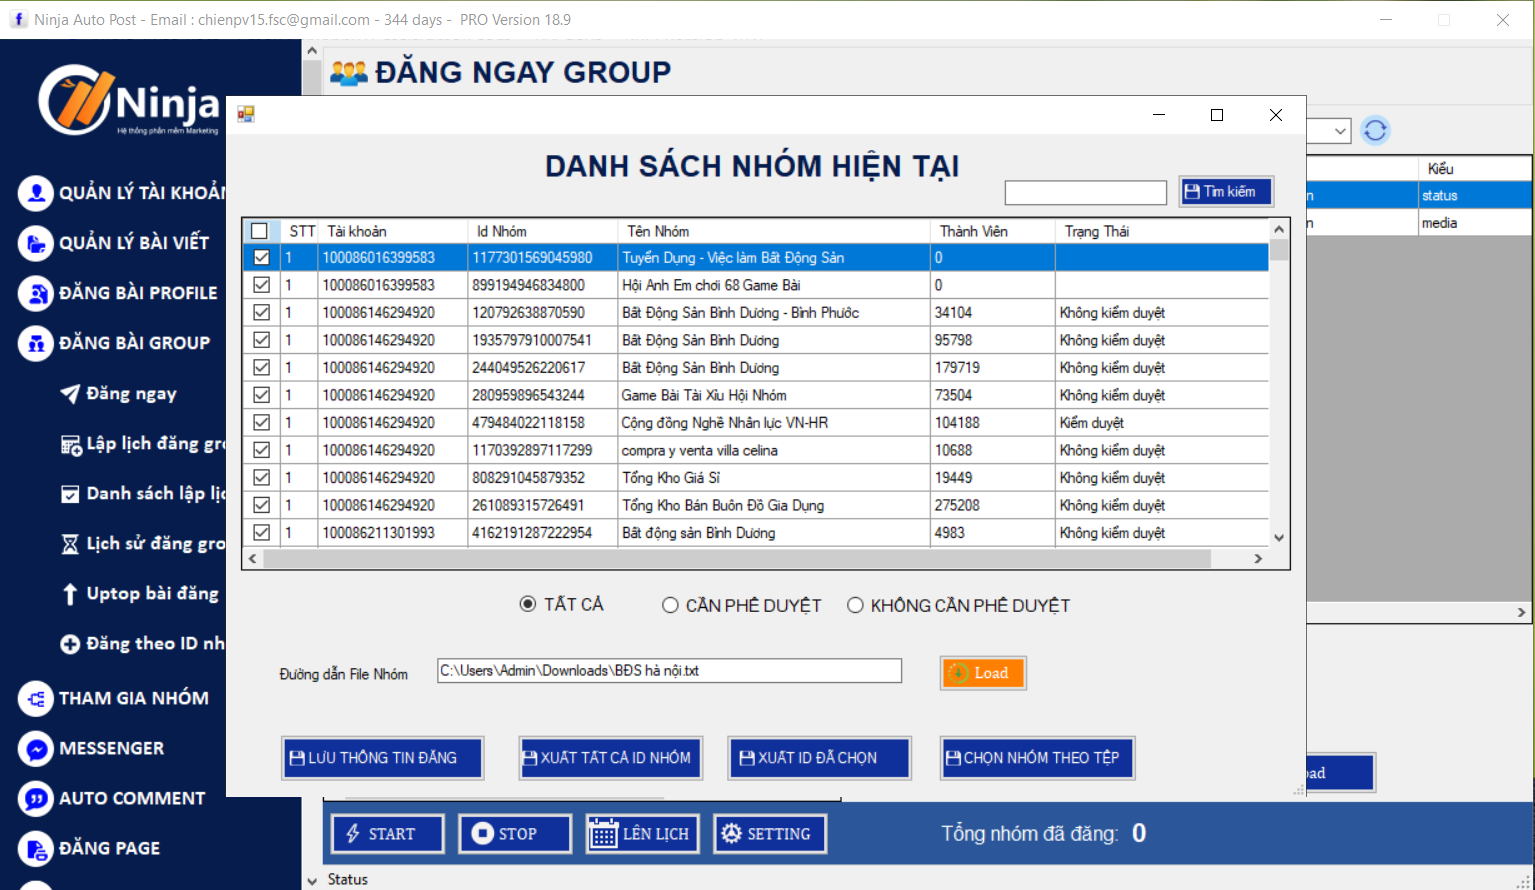Click the Danh sách lập lịch check icon
1535x890 pixels.
pos(70,494)
